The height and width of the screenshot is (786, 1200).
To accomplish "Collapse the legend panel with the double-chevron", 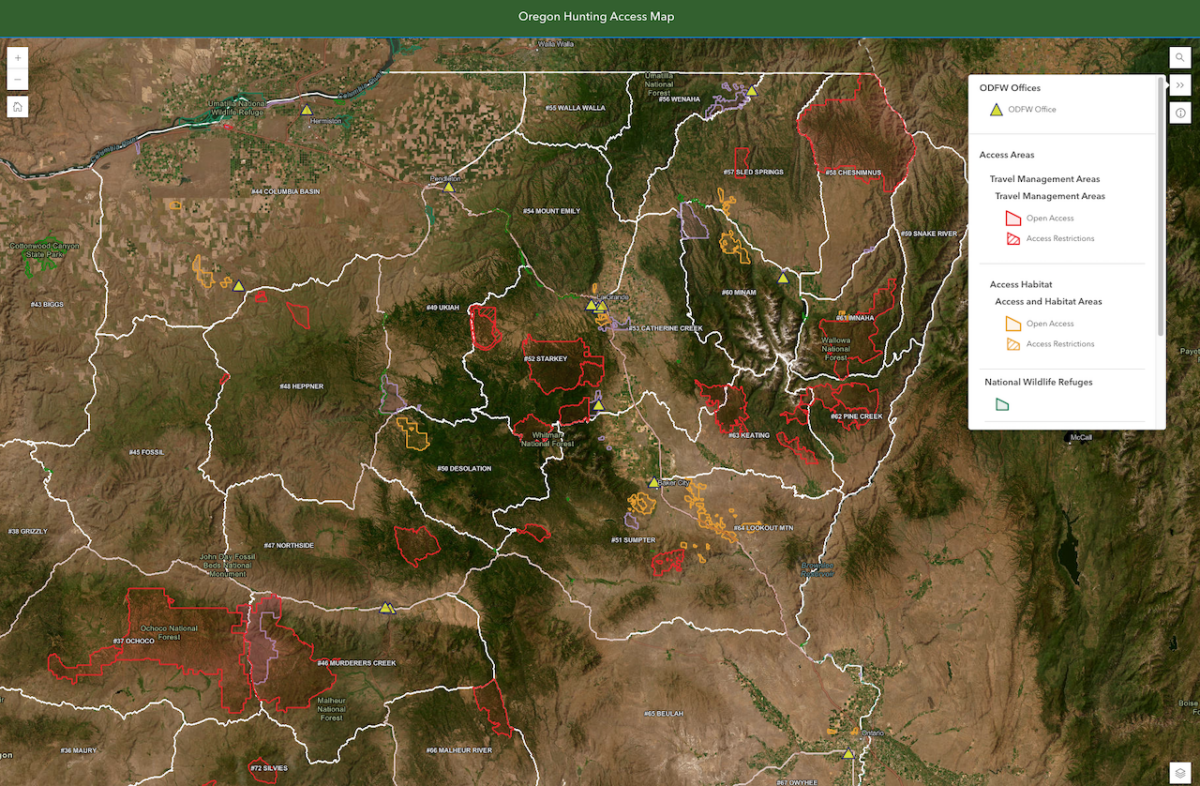I will coord(1180,86).
